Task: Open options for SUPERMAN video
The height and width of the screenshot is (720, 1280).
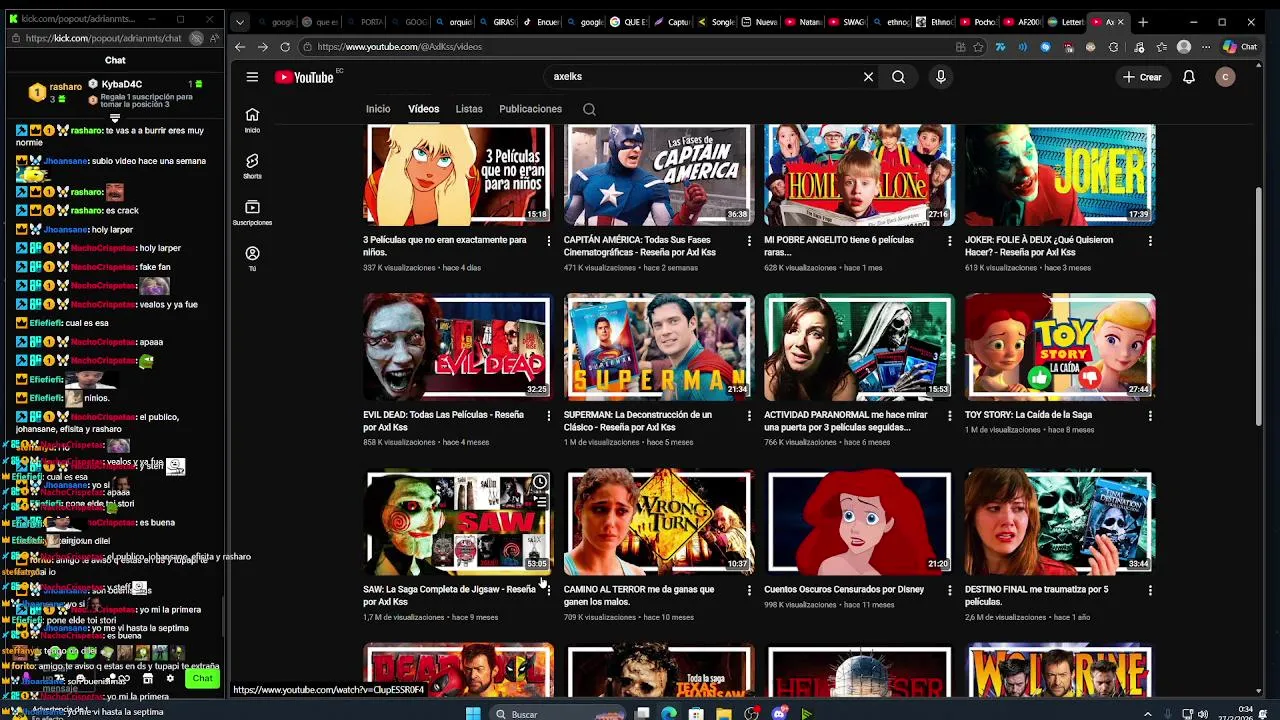Action: point(749,415)
